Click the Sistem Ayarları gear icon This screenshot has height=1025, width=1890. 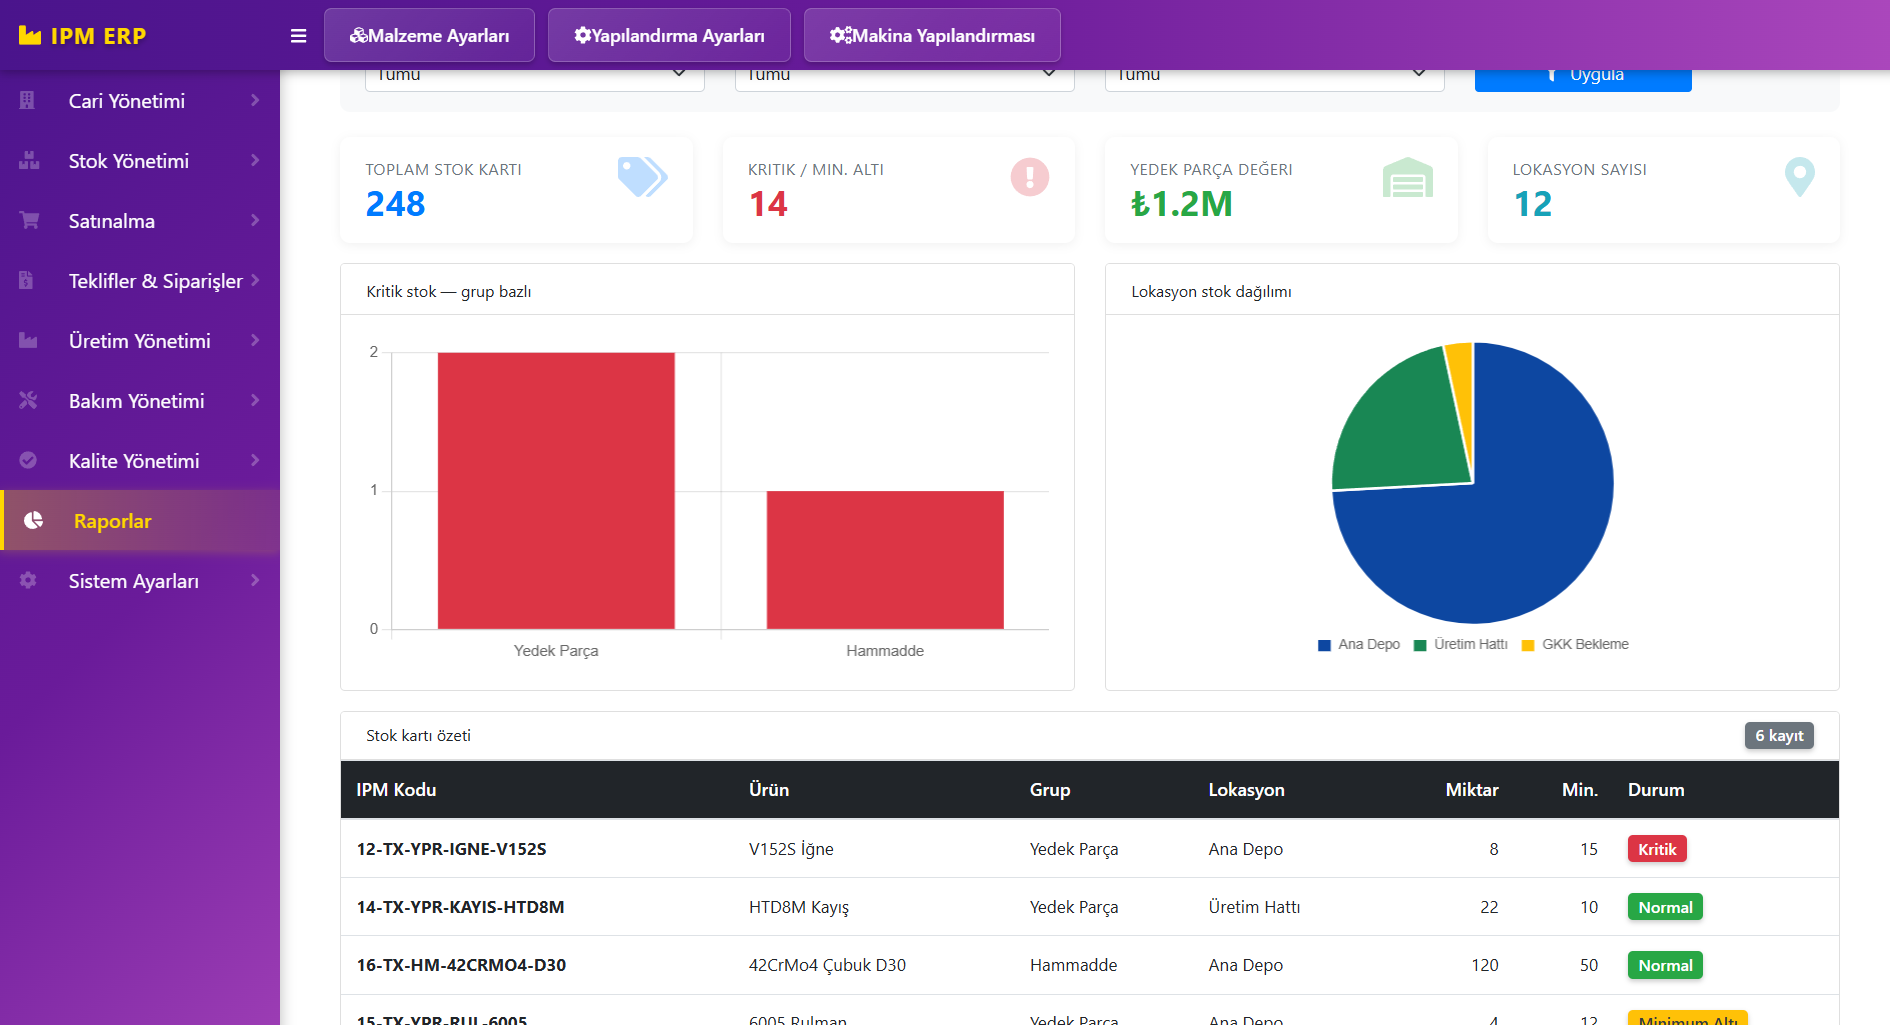tap(28, 580)
